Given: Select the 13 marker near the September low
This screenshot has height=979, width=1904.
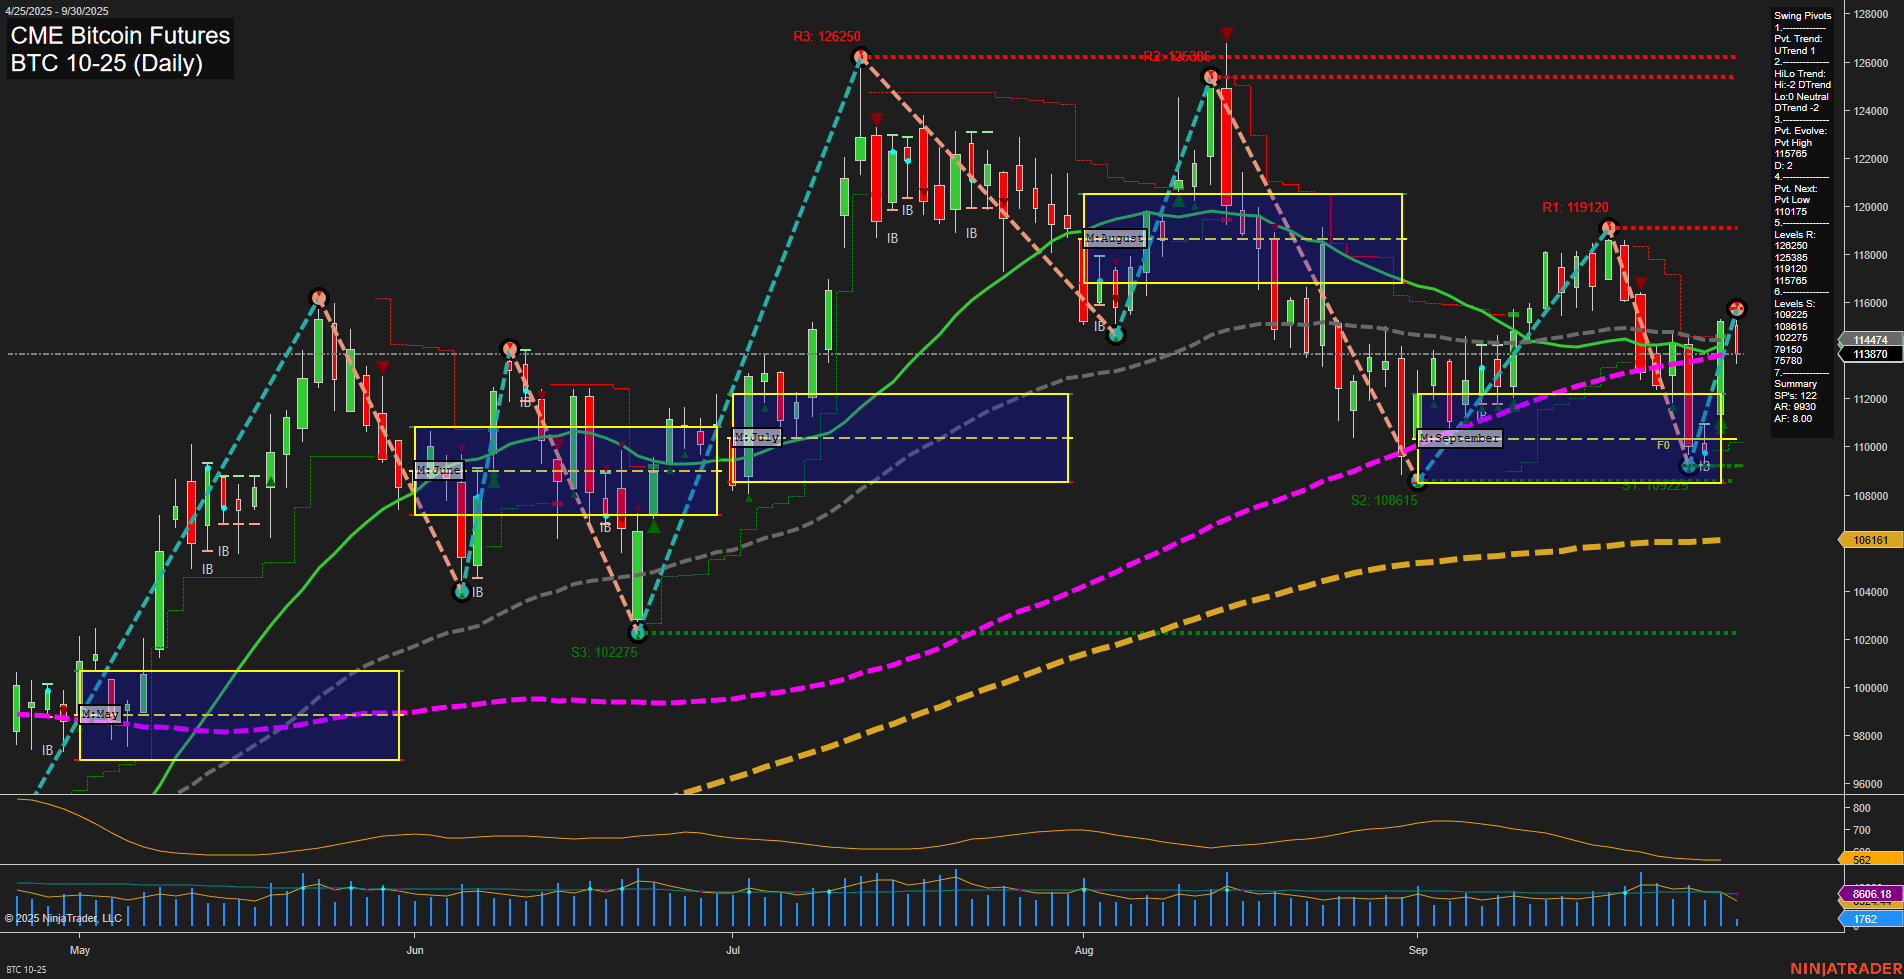Looking at the screenshot, I should pos(1705,466).
